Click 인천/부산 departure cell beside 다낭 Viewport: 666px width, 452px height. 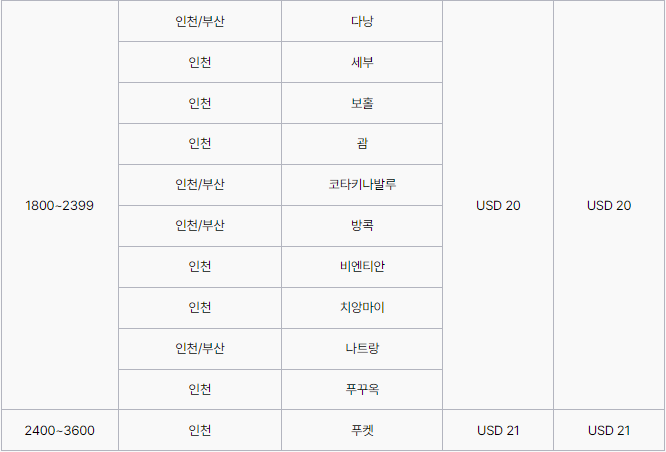tap(200, 22)
